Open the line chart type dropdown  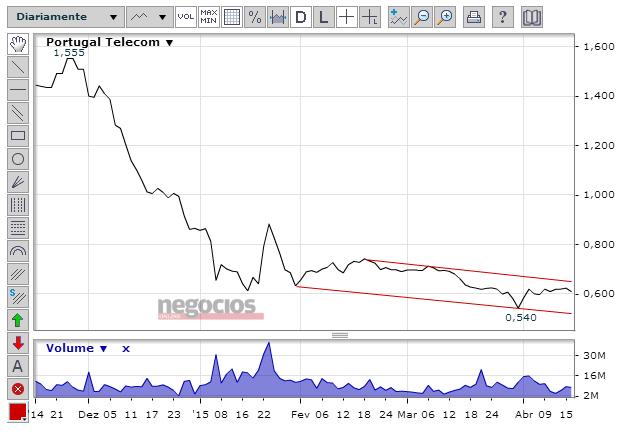point(149,17)
